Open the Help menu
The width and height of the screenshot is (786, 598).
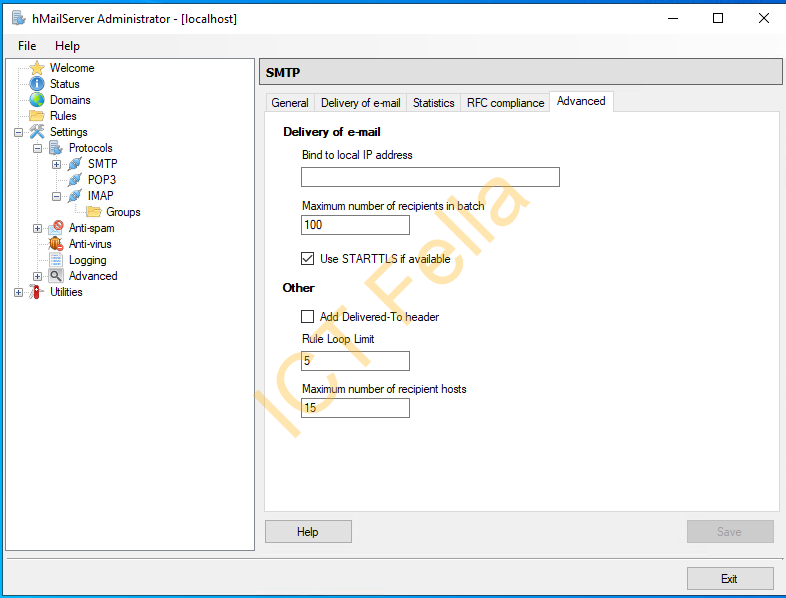67,46
